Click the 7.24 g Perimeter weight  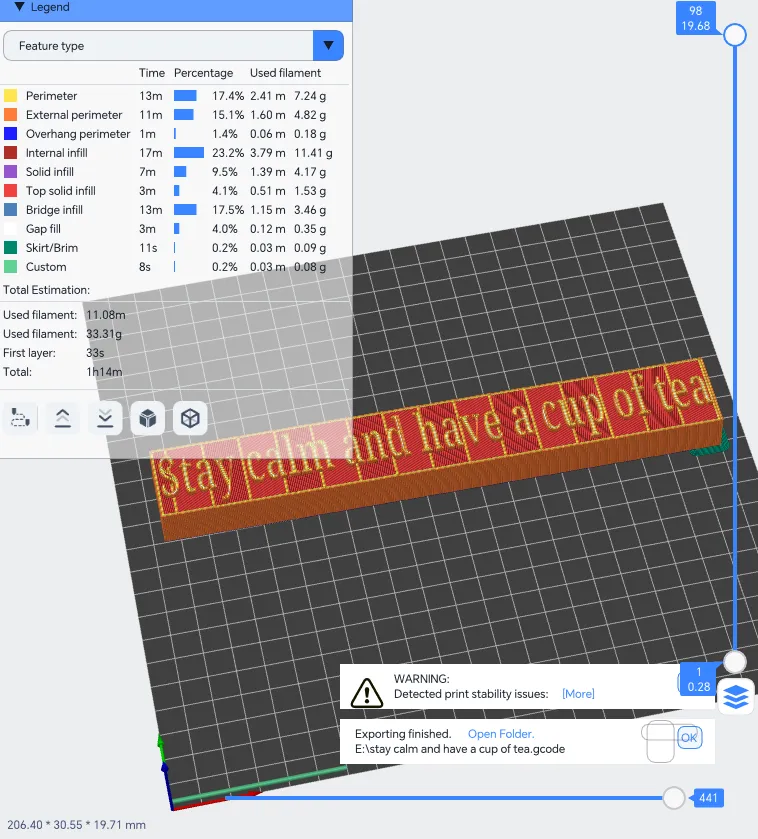pos(310,96)
